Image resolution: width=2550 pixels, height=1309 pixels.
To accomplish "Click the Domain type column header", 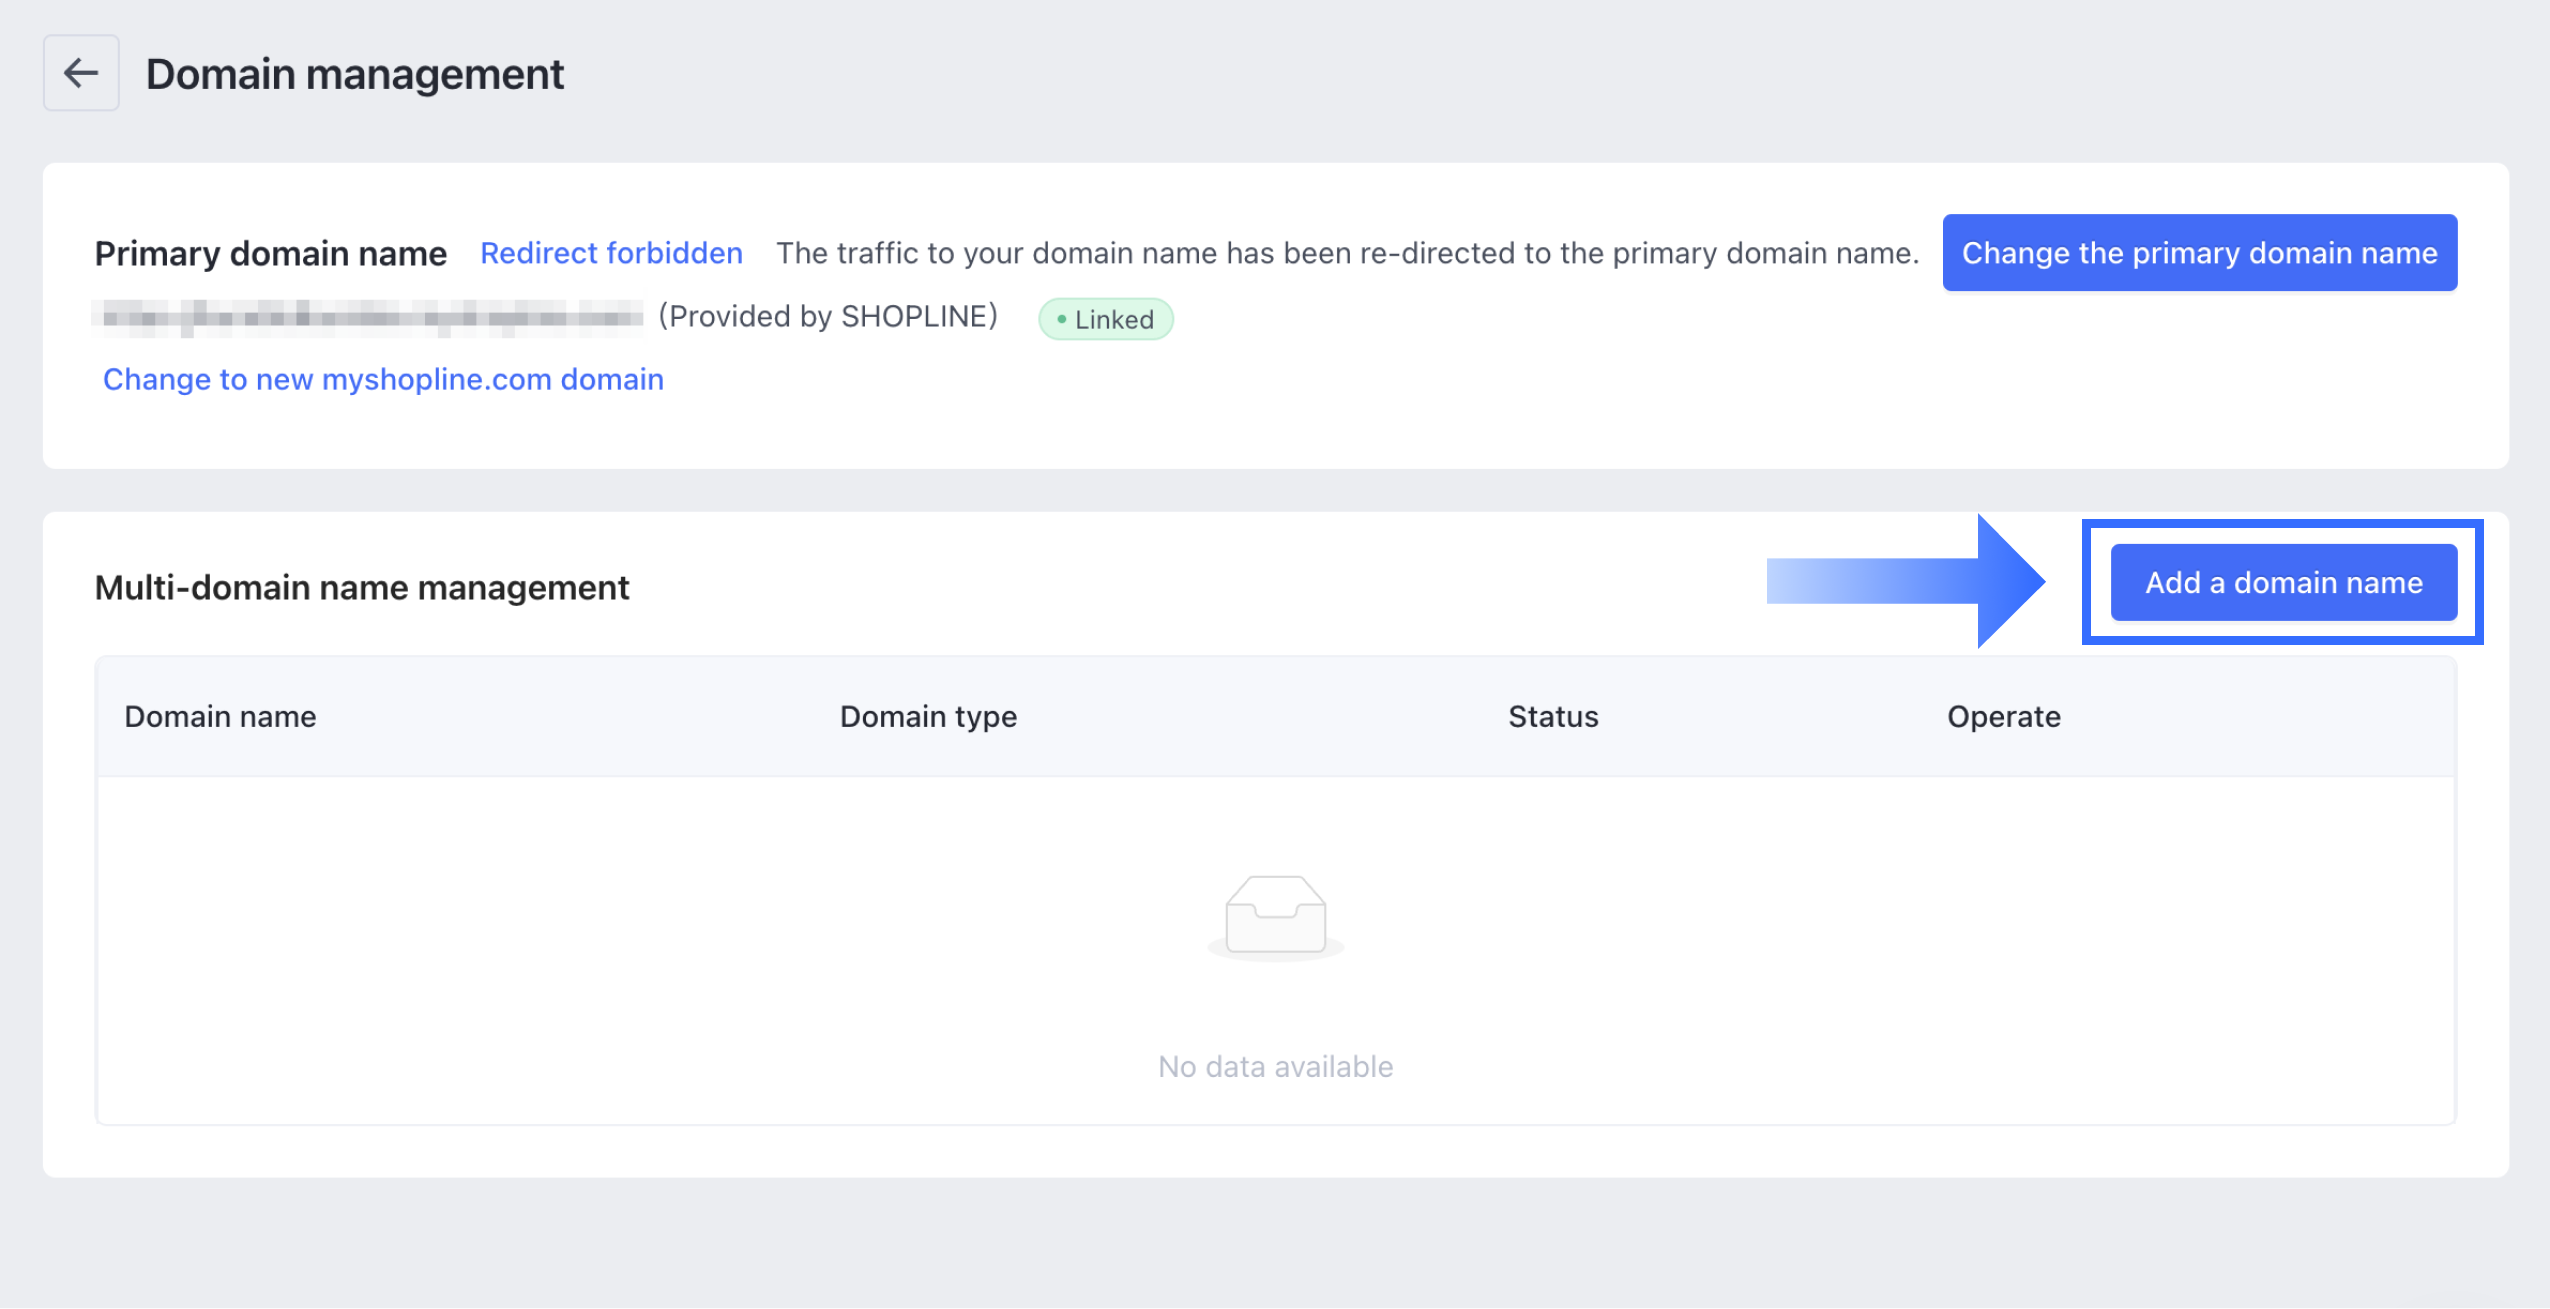I will click(x=929, y=716).
